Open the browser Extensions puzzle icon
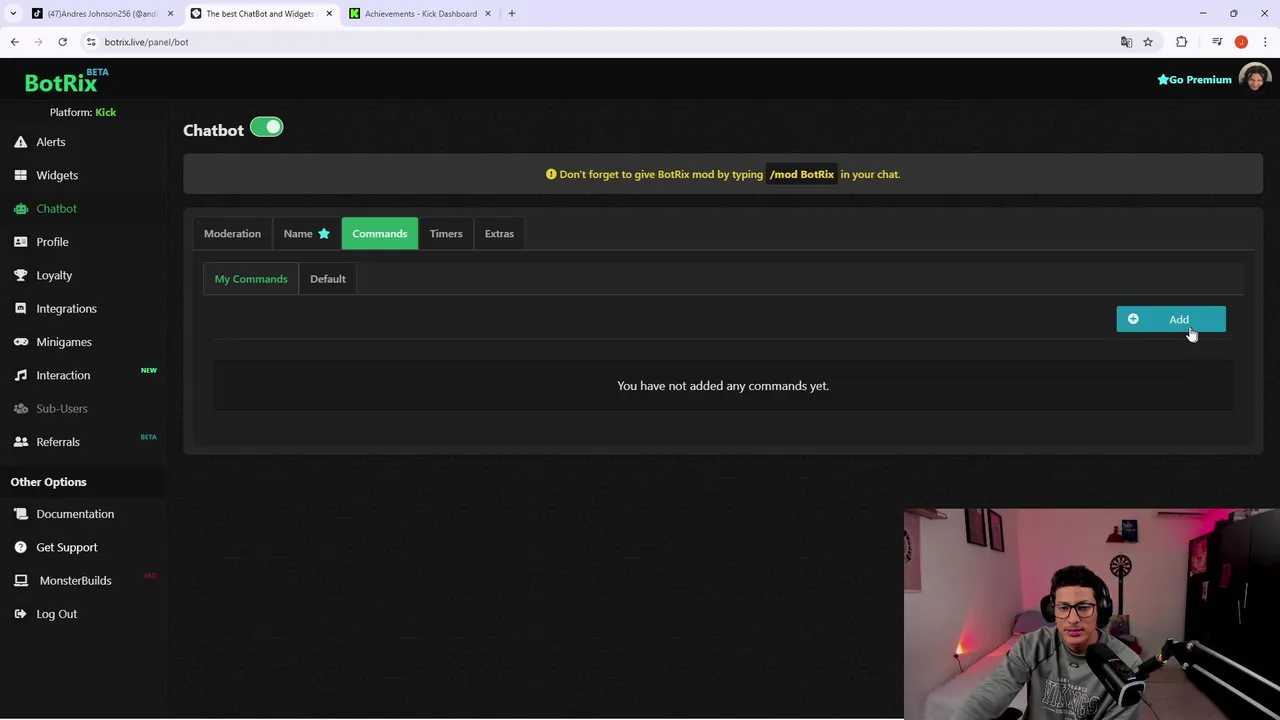Screen dimensions: 1280x720 point(1181,42)
